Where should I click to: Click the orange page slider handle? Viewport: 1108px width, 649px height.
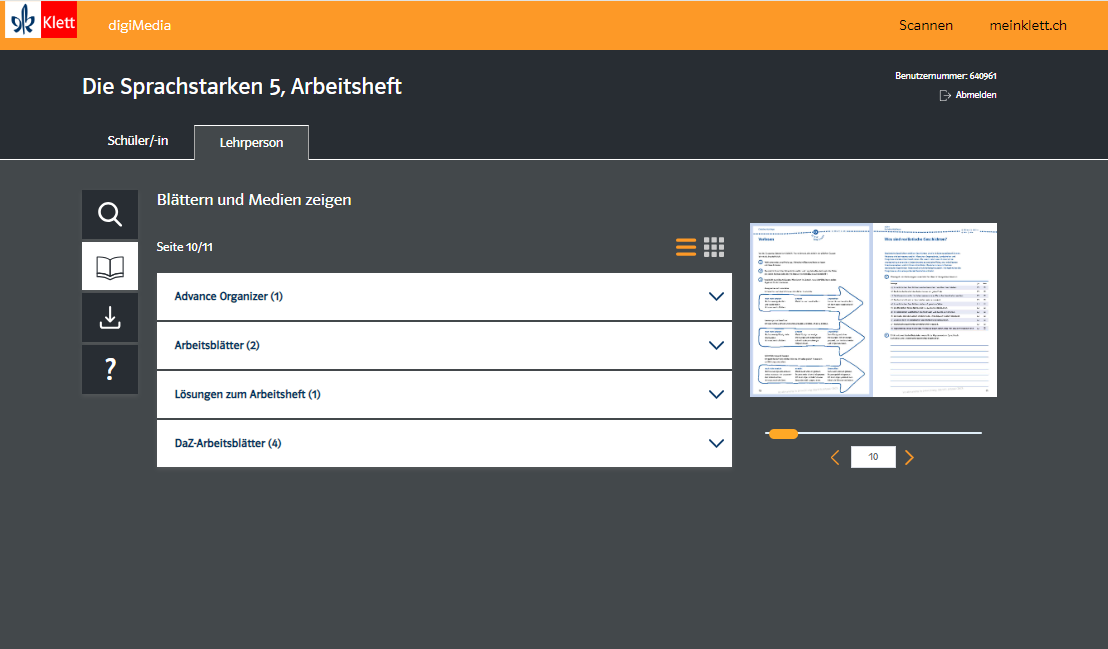click(783, 433)
